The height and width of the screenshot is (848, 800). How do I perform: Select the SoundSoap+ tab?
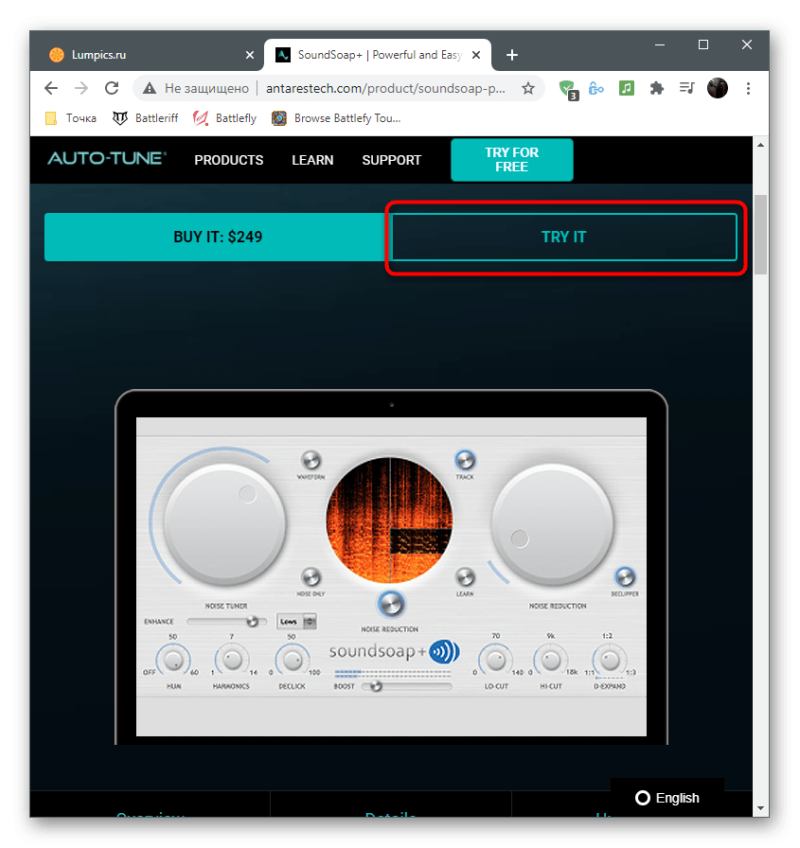378,55
